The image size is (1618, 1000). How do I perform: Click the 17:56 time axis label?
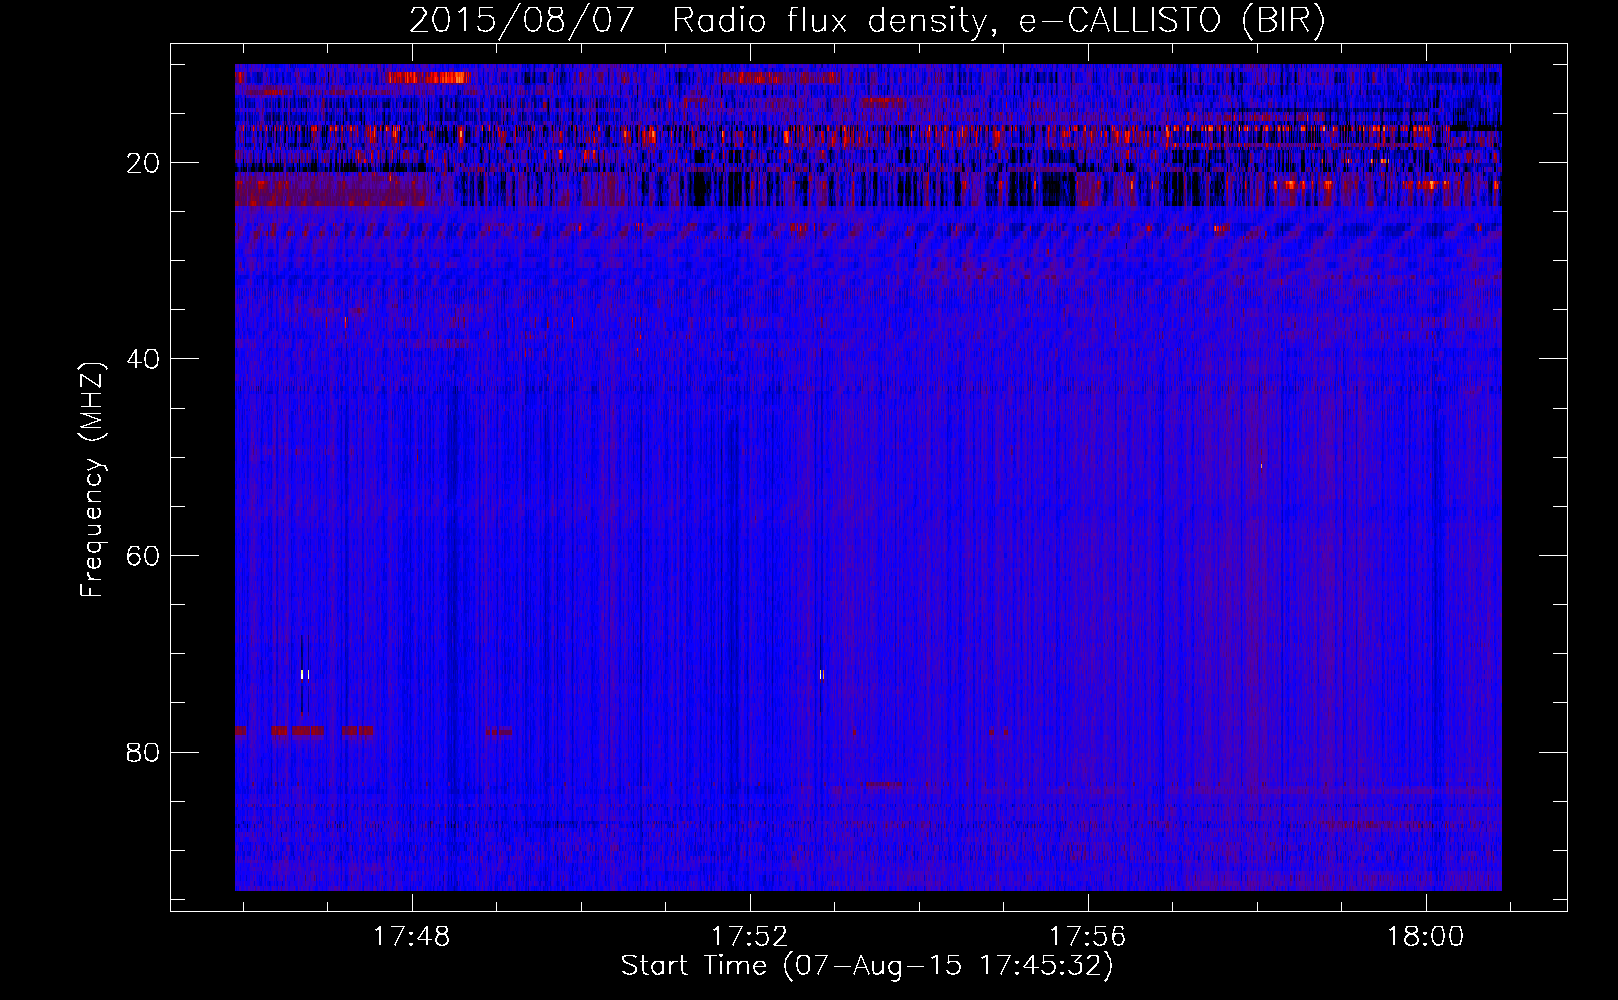pyautogui.click(x=1087, y=937)
